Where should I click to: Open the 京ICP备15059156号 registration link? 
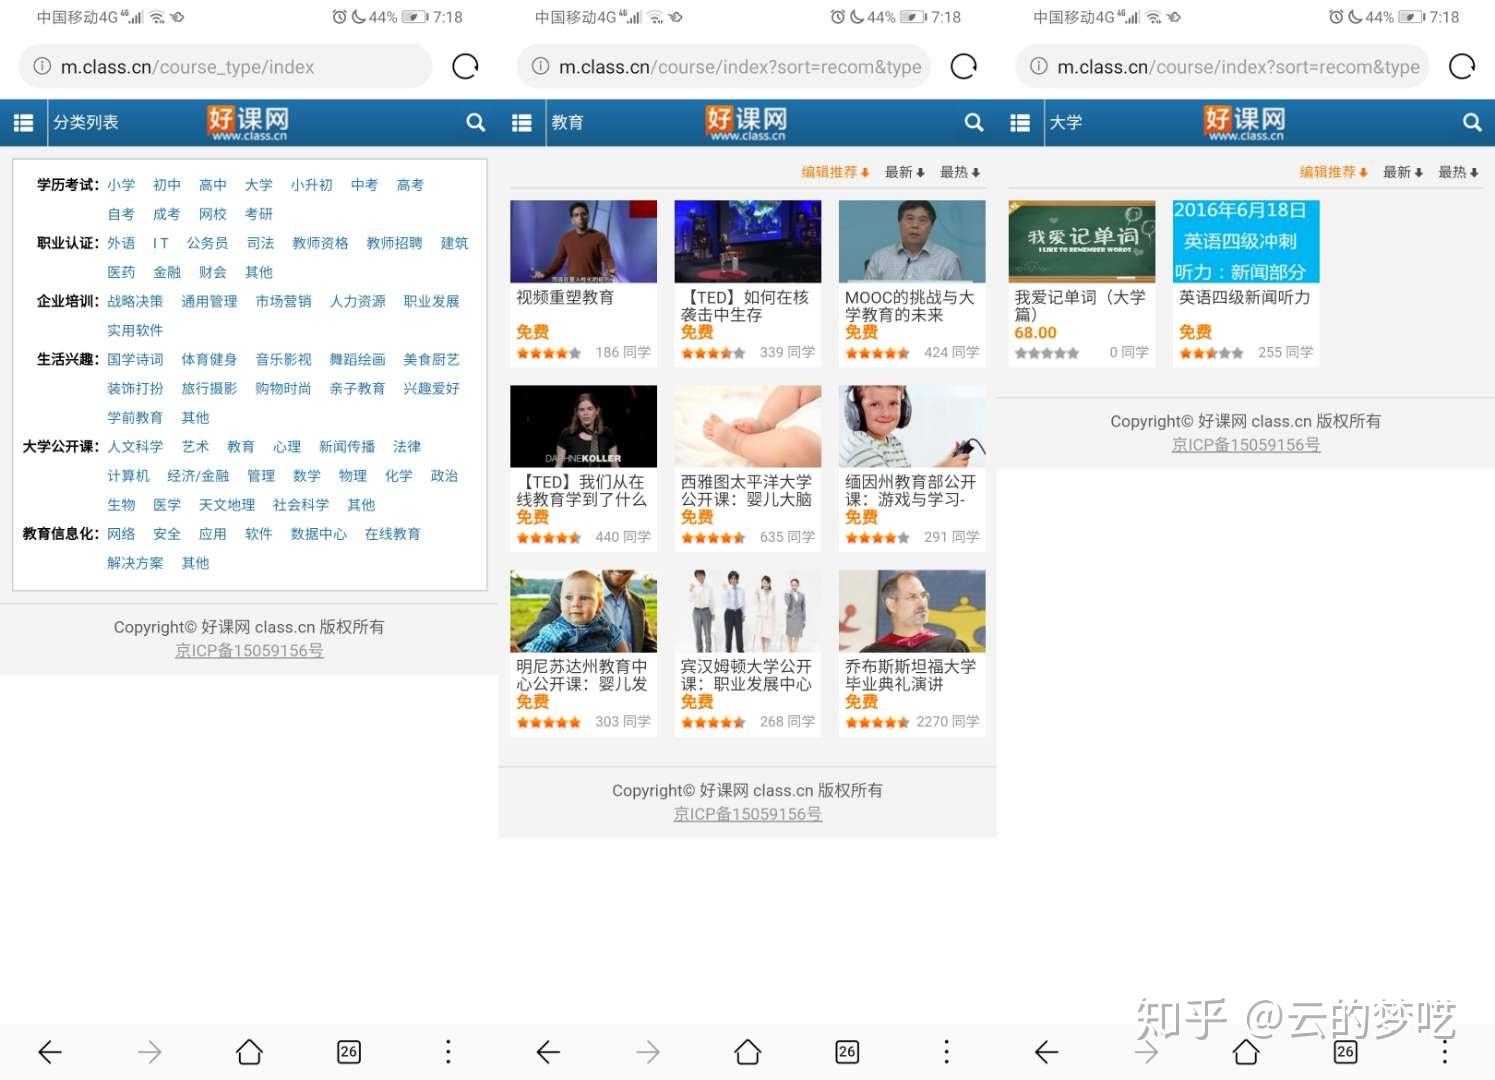pyautogui.click(x=249, y=650)
